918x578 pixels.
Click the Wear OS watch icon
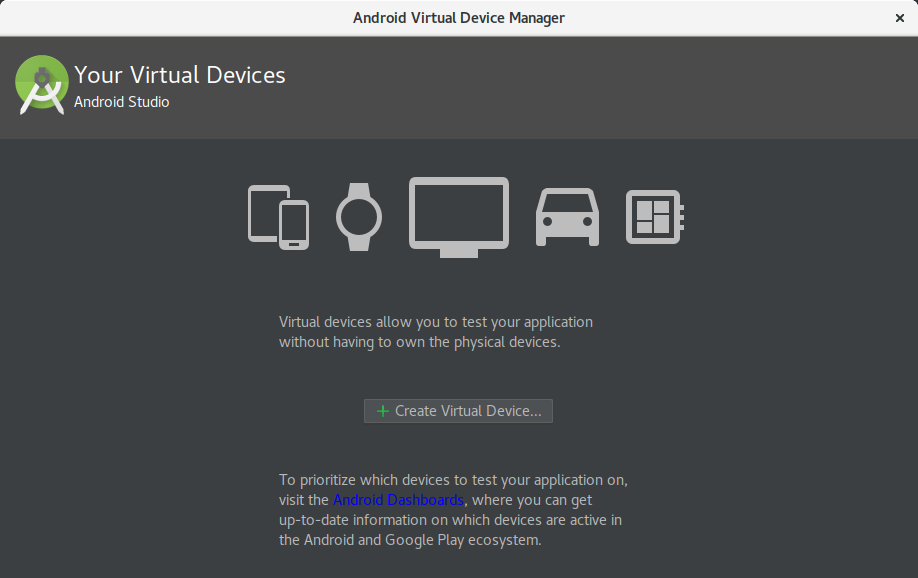click(x=359, y=217)
